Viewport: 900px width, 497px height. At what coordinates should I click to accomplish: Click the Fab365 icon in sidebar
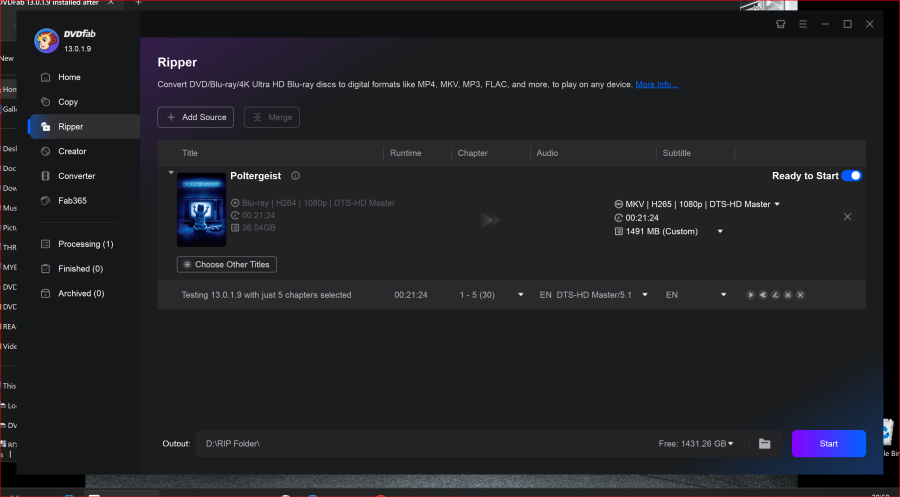click(45, 200)
